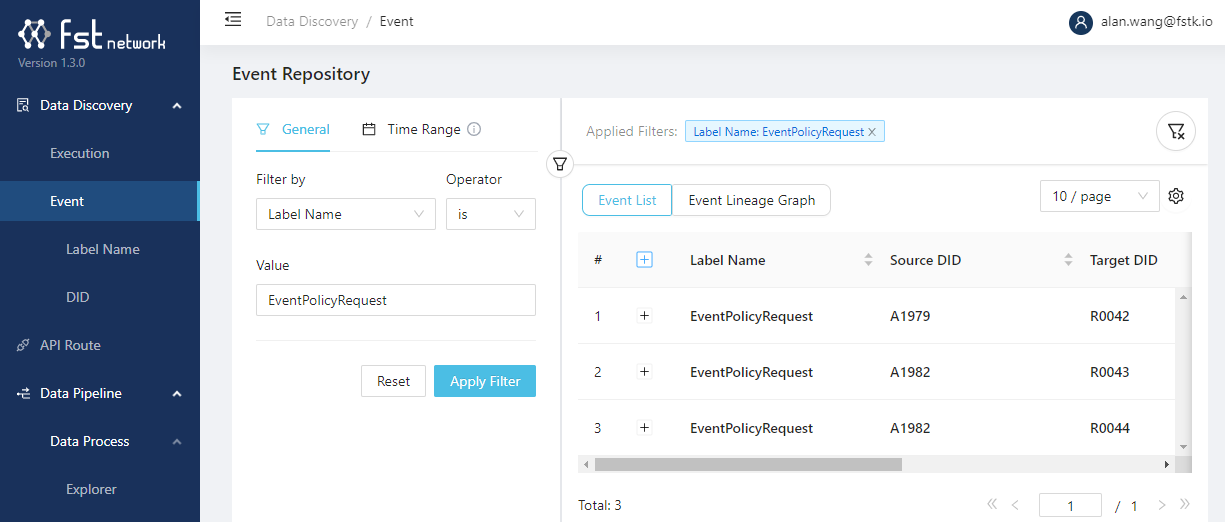Click the Apply Filter button
This screenshot has width=1225, height=522.
484,381
